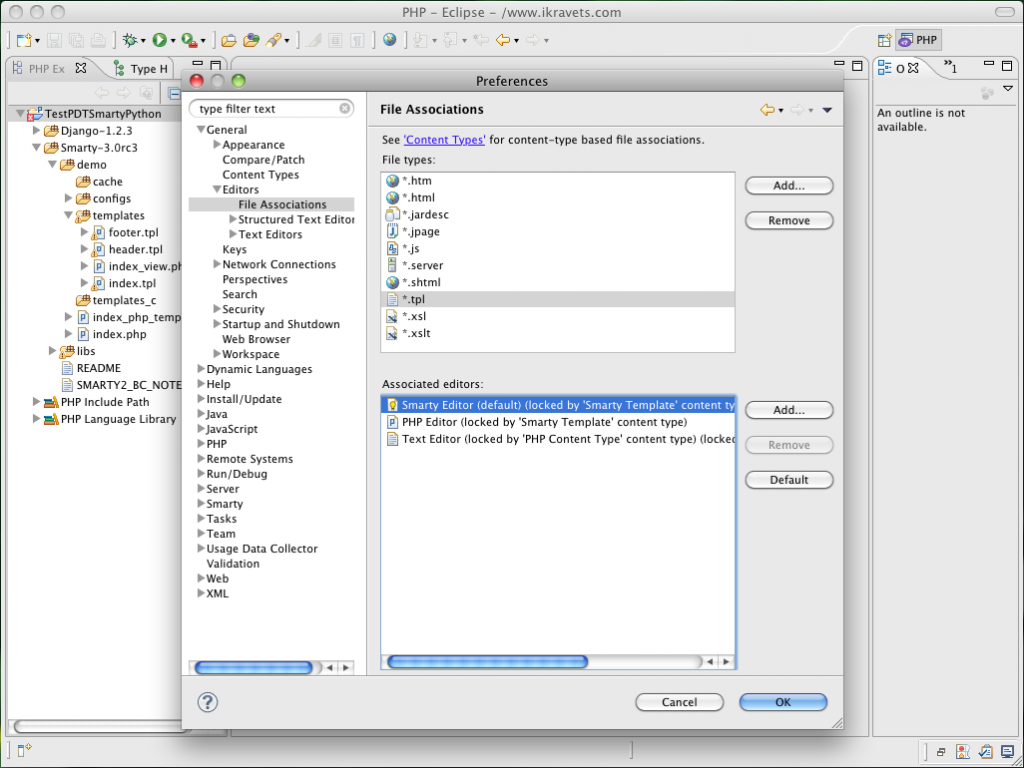
Task: Select the Save icon in the toolbar
Action: [55, 40]
